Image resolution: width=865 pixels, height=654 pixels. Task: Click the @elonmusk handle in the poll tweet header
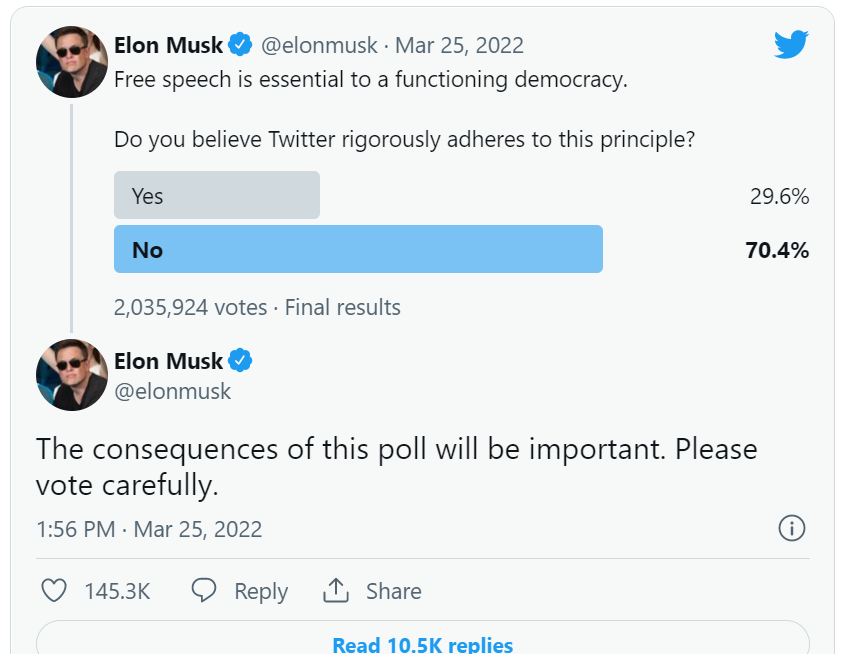coord(320,46)
